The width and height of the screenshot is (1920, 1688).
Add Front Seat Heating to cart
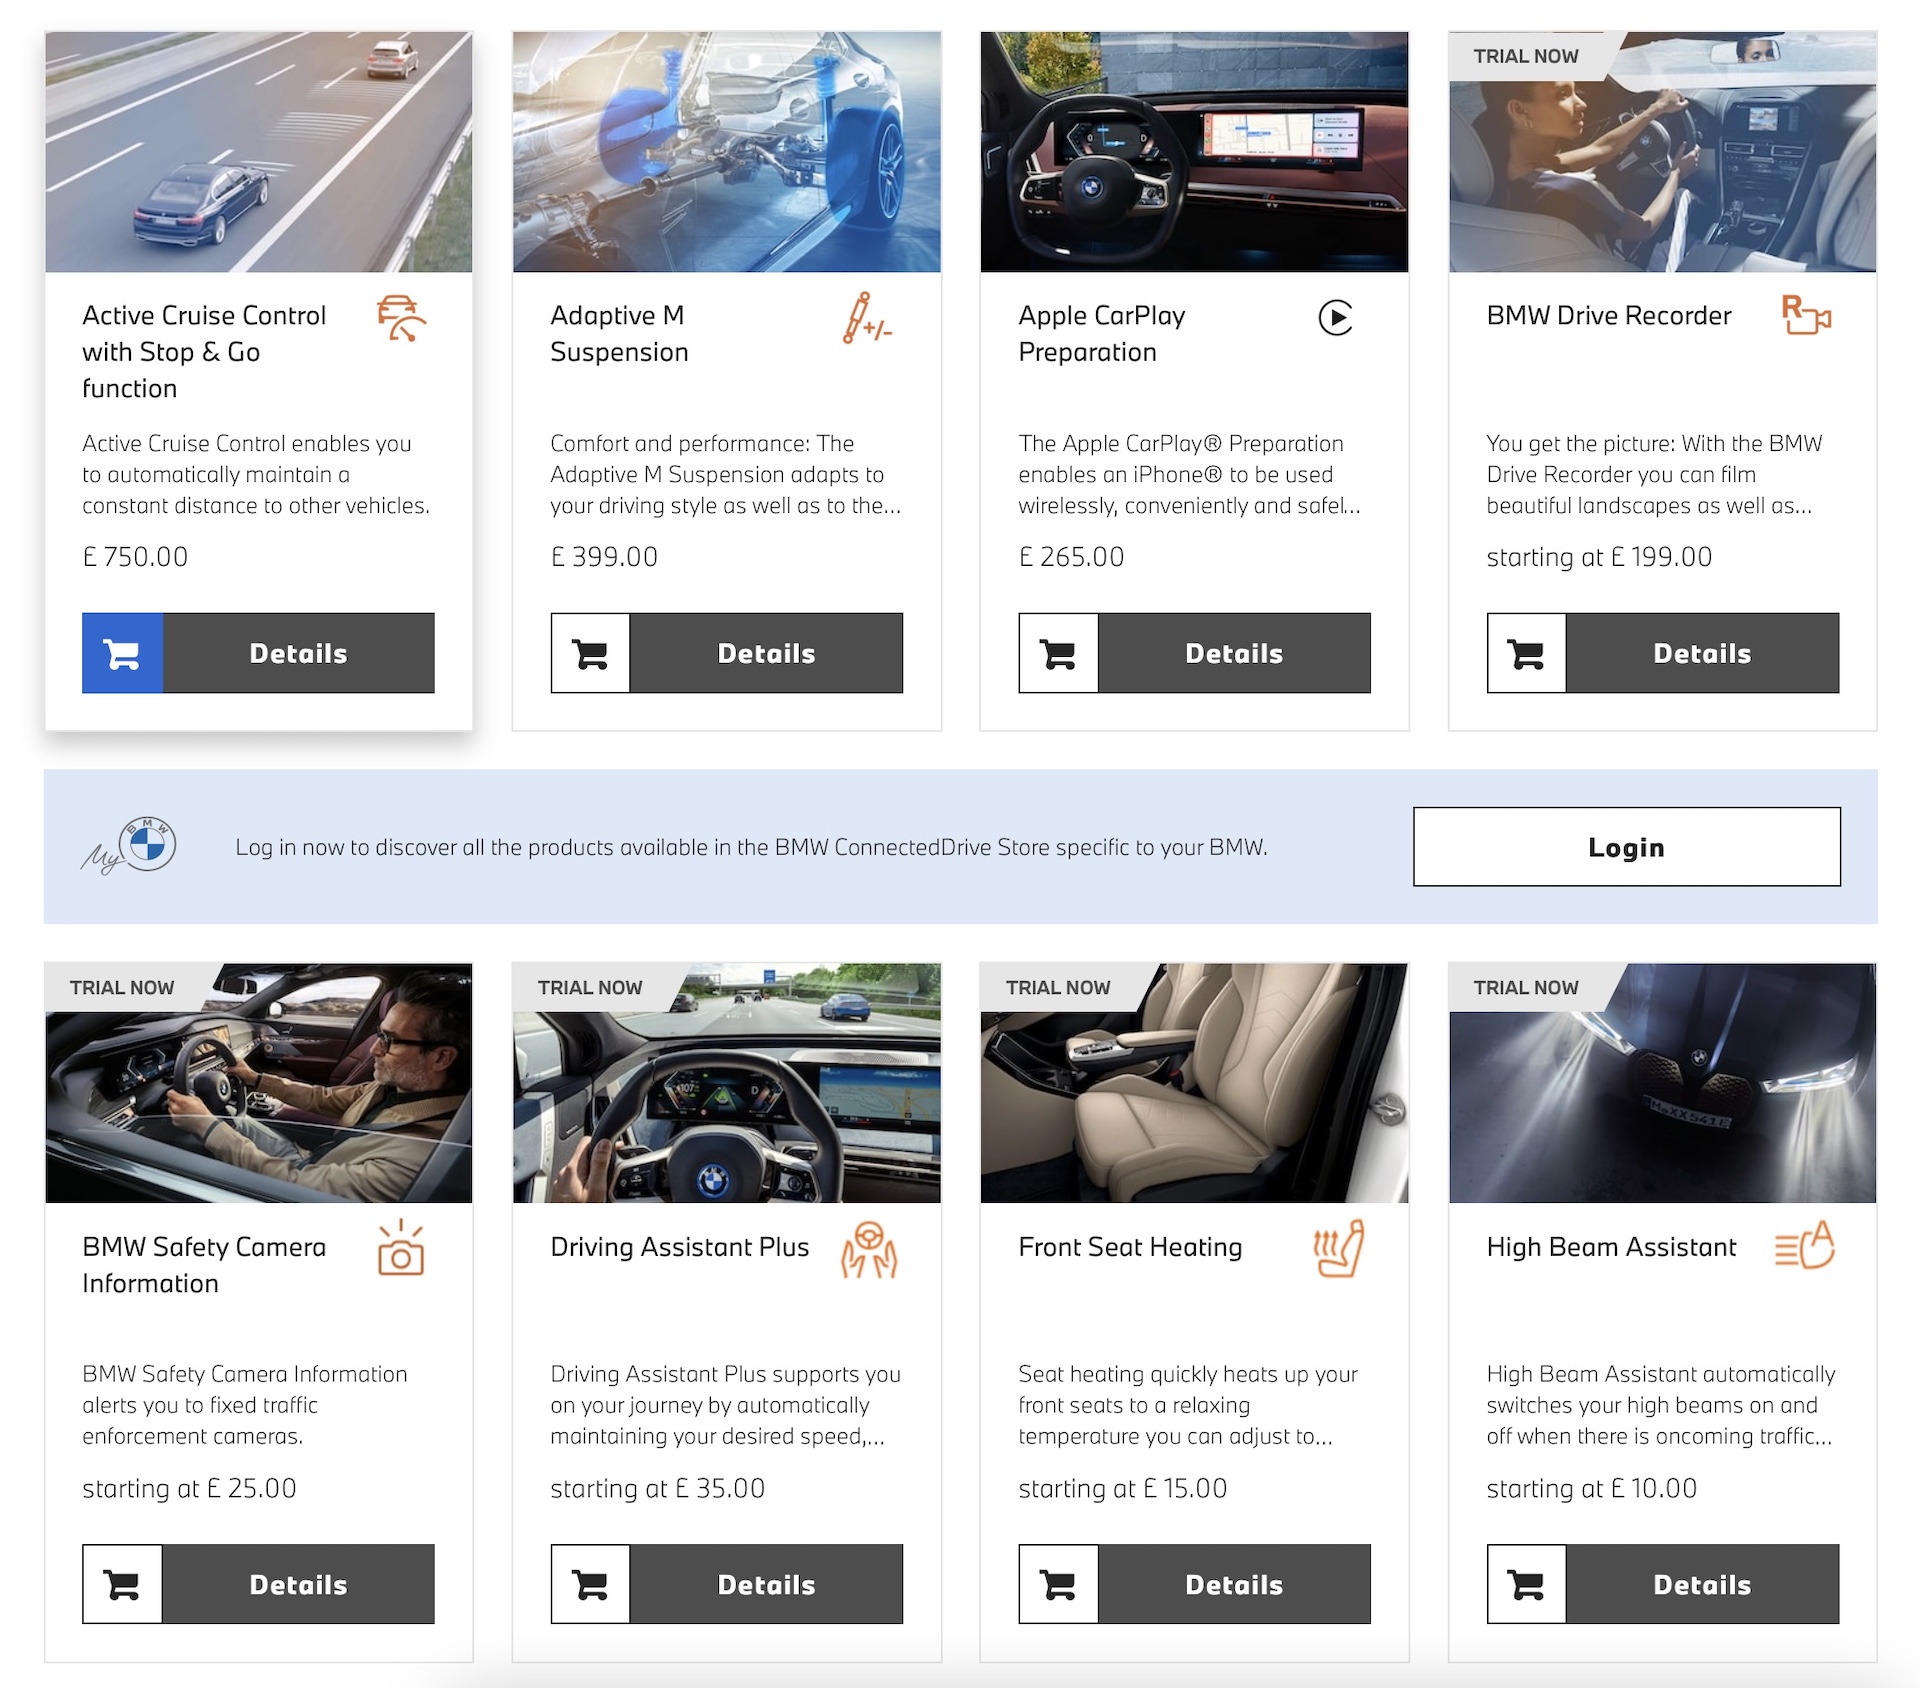point(1058,1584)
